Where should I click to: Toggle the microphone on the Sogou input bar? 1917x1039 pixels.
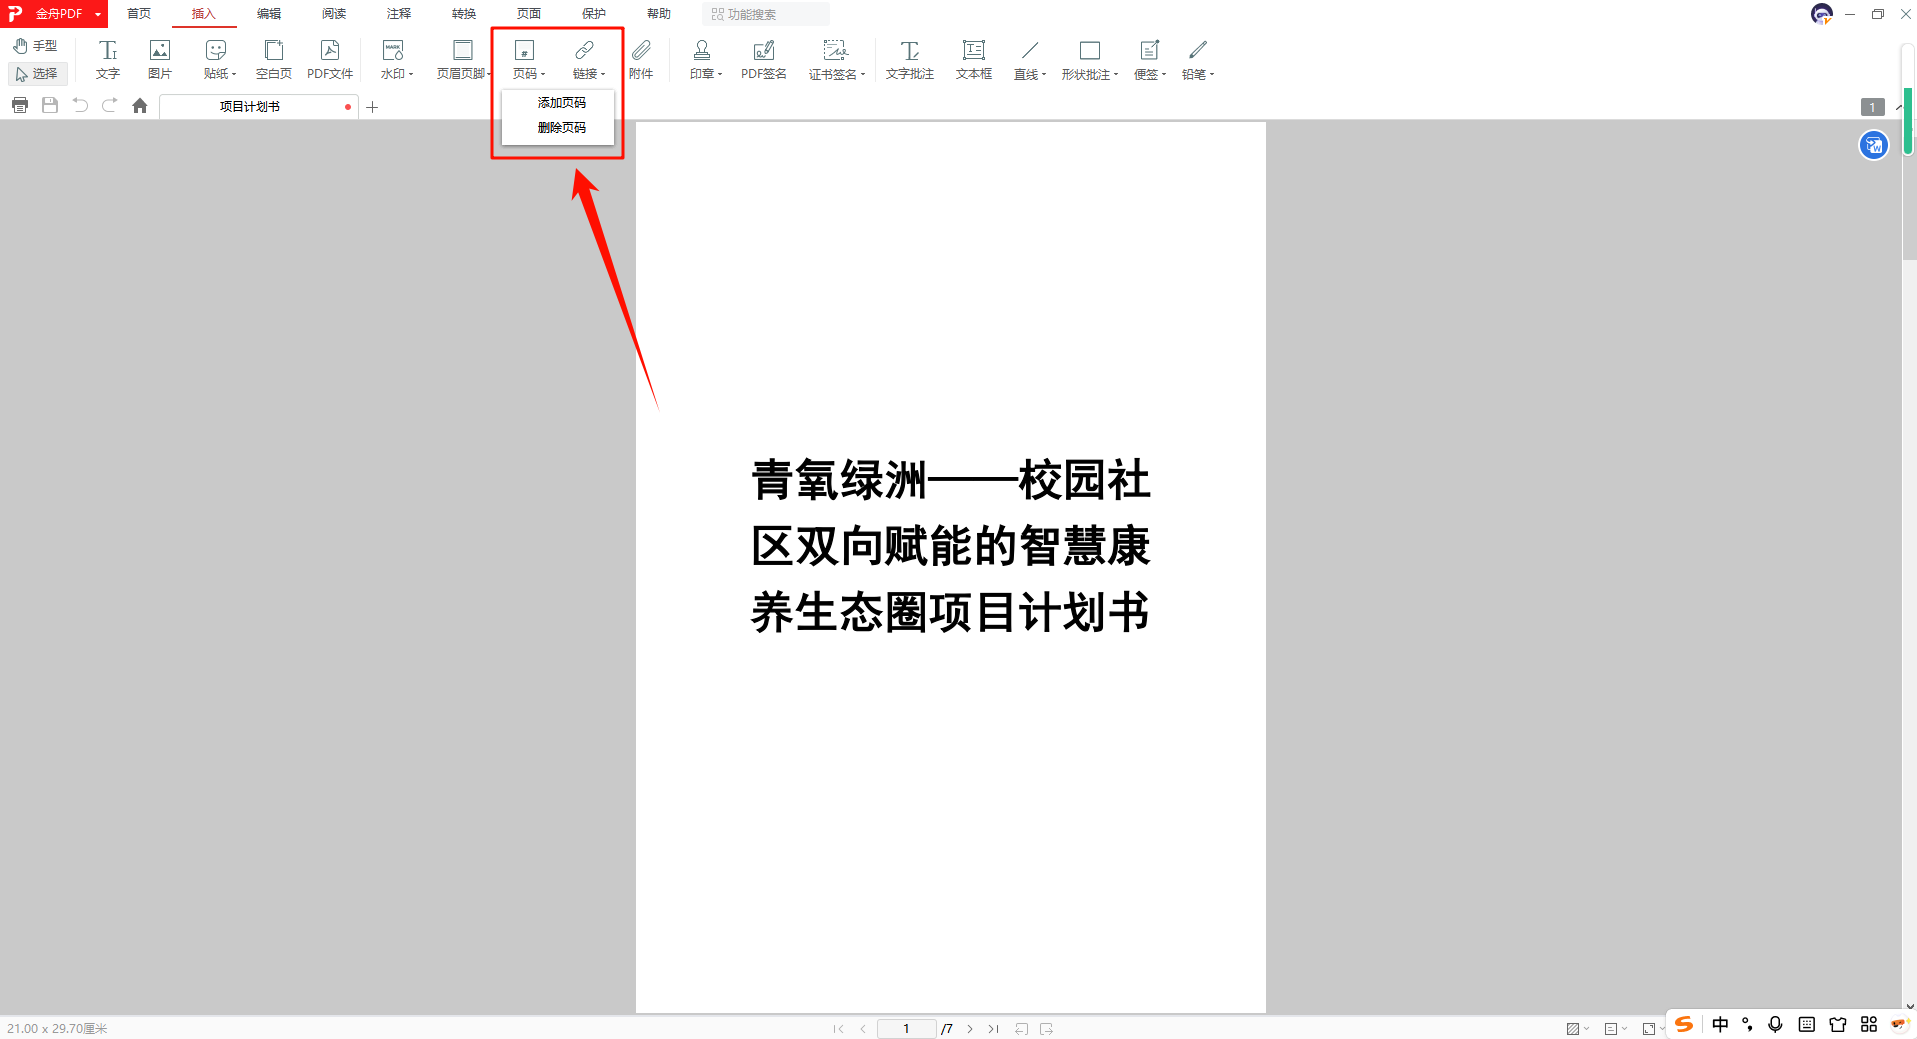pyautogui.click(x=1775, y=1024)
